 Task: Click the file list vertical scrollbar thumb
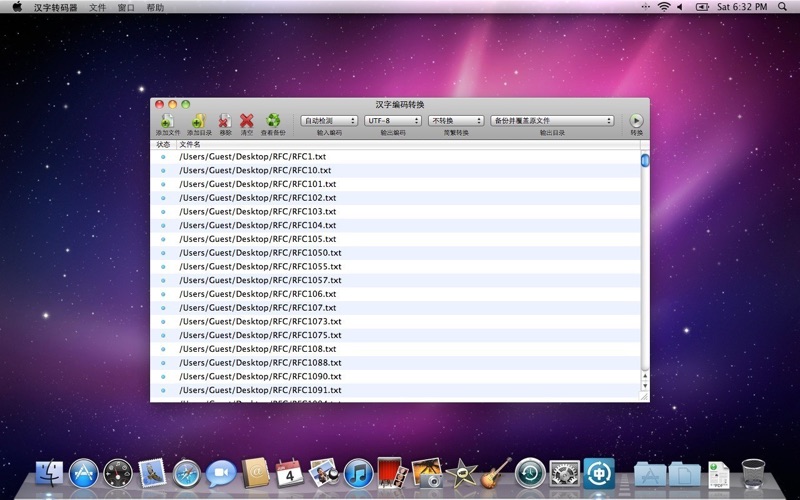pos(645,160)
